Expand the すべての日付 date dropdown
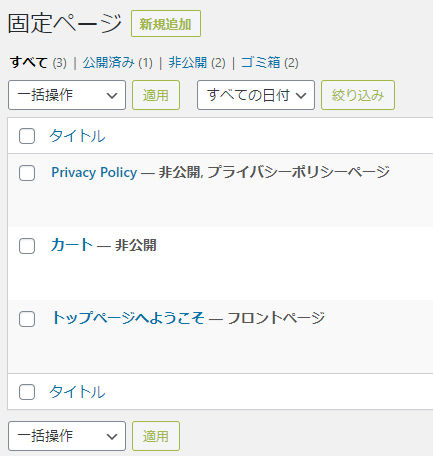The image size is (433, 456). [256, 95]
